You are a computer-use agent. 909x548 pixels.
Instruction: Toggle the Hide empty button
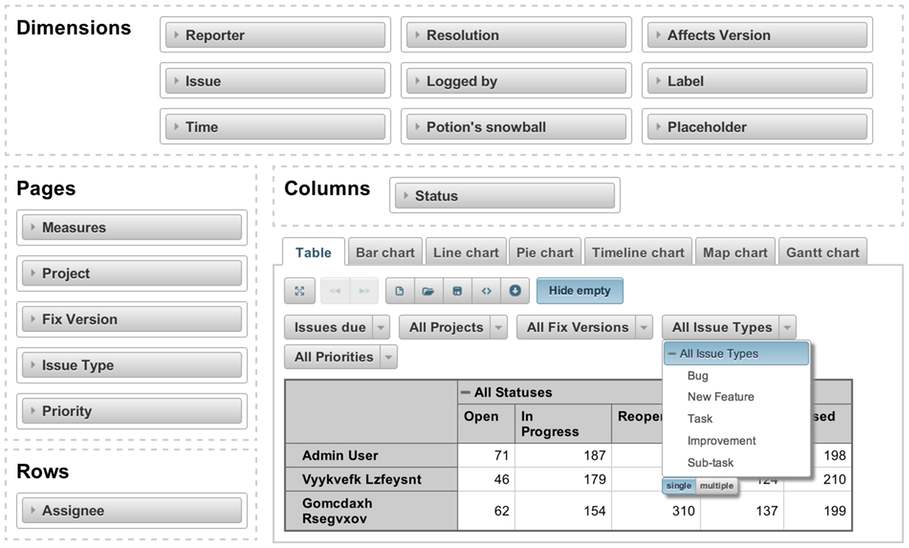[579, 291]
